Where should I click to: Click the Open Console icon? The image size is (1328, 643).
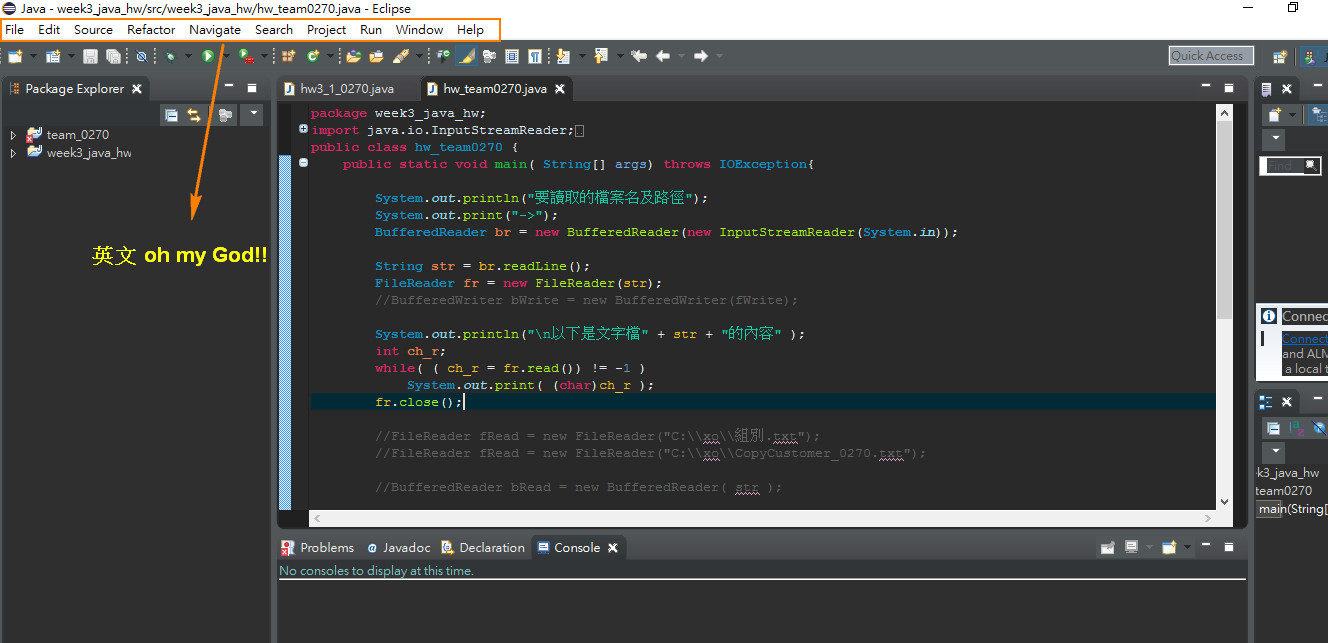1169,547
